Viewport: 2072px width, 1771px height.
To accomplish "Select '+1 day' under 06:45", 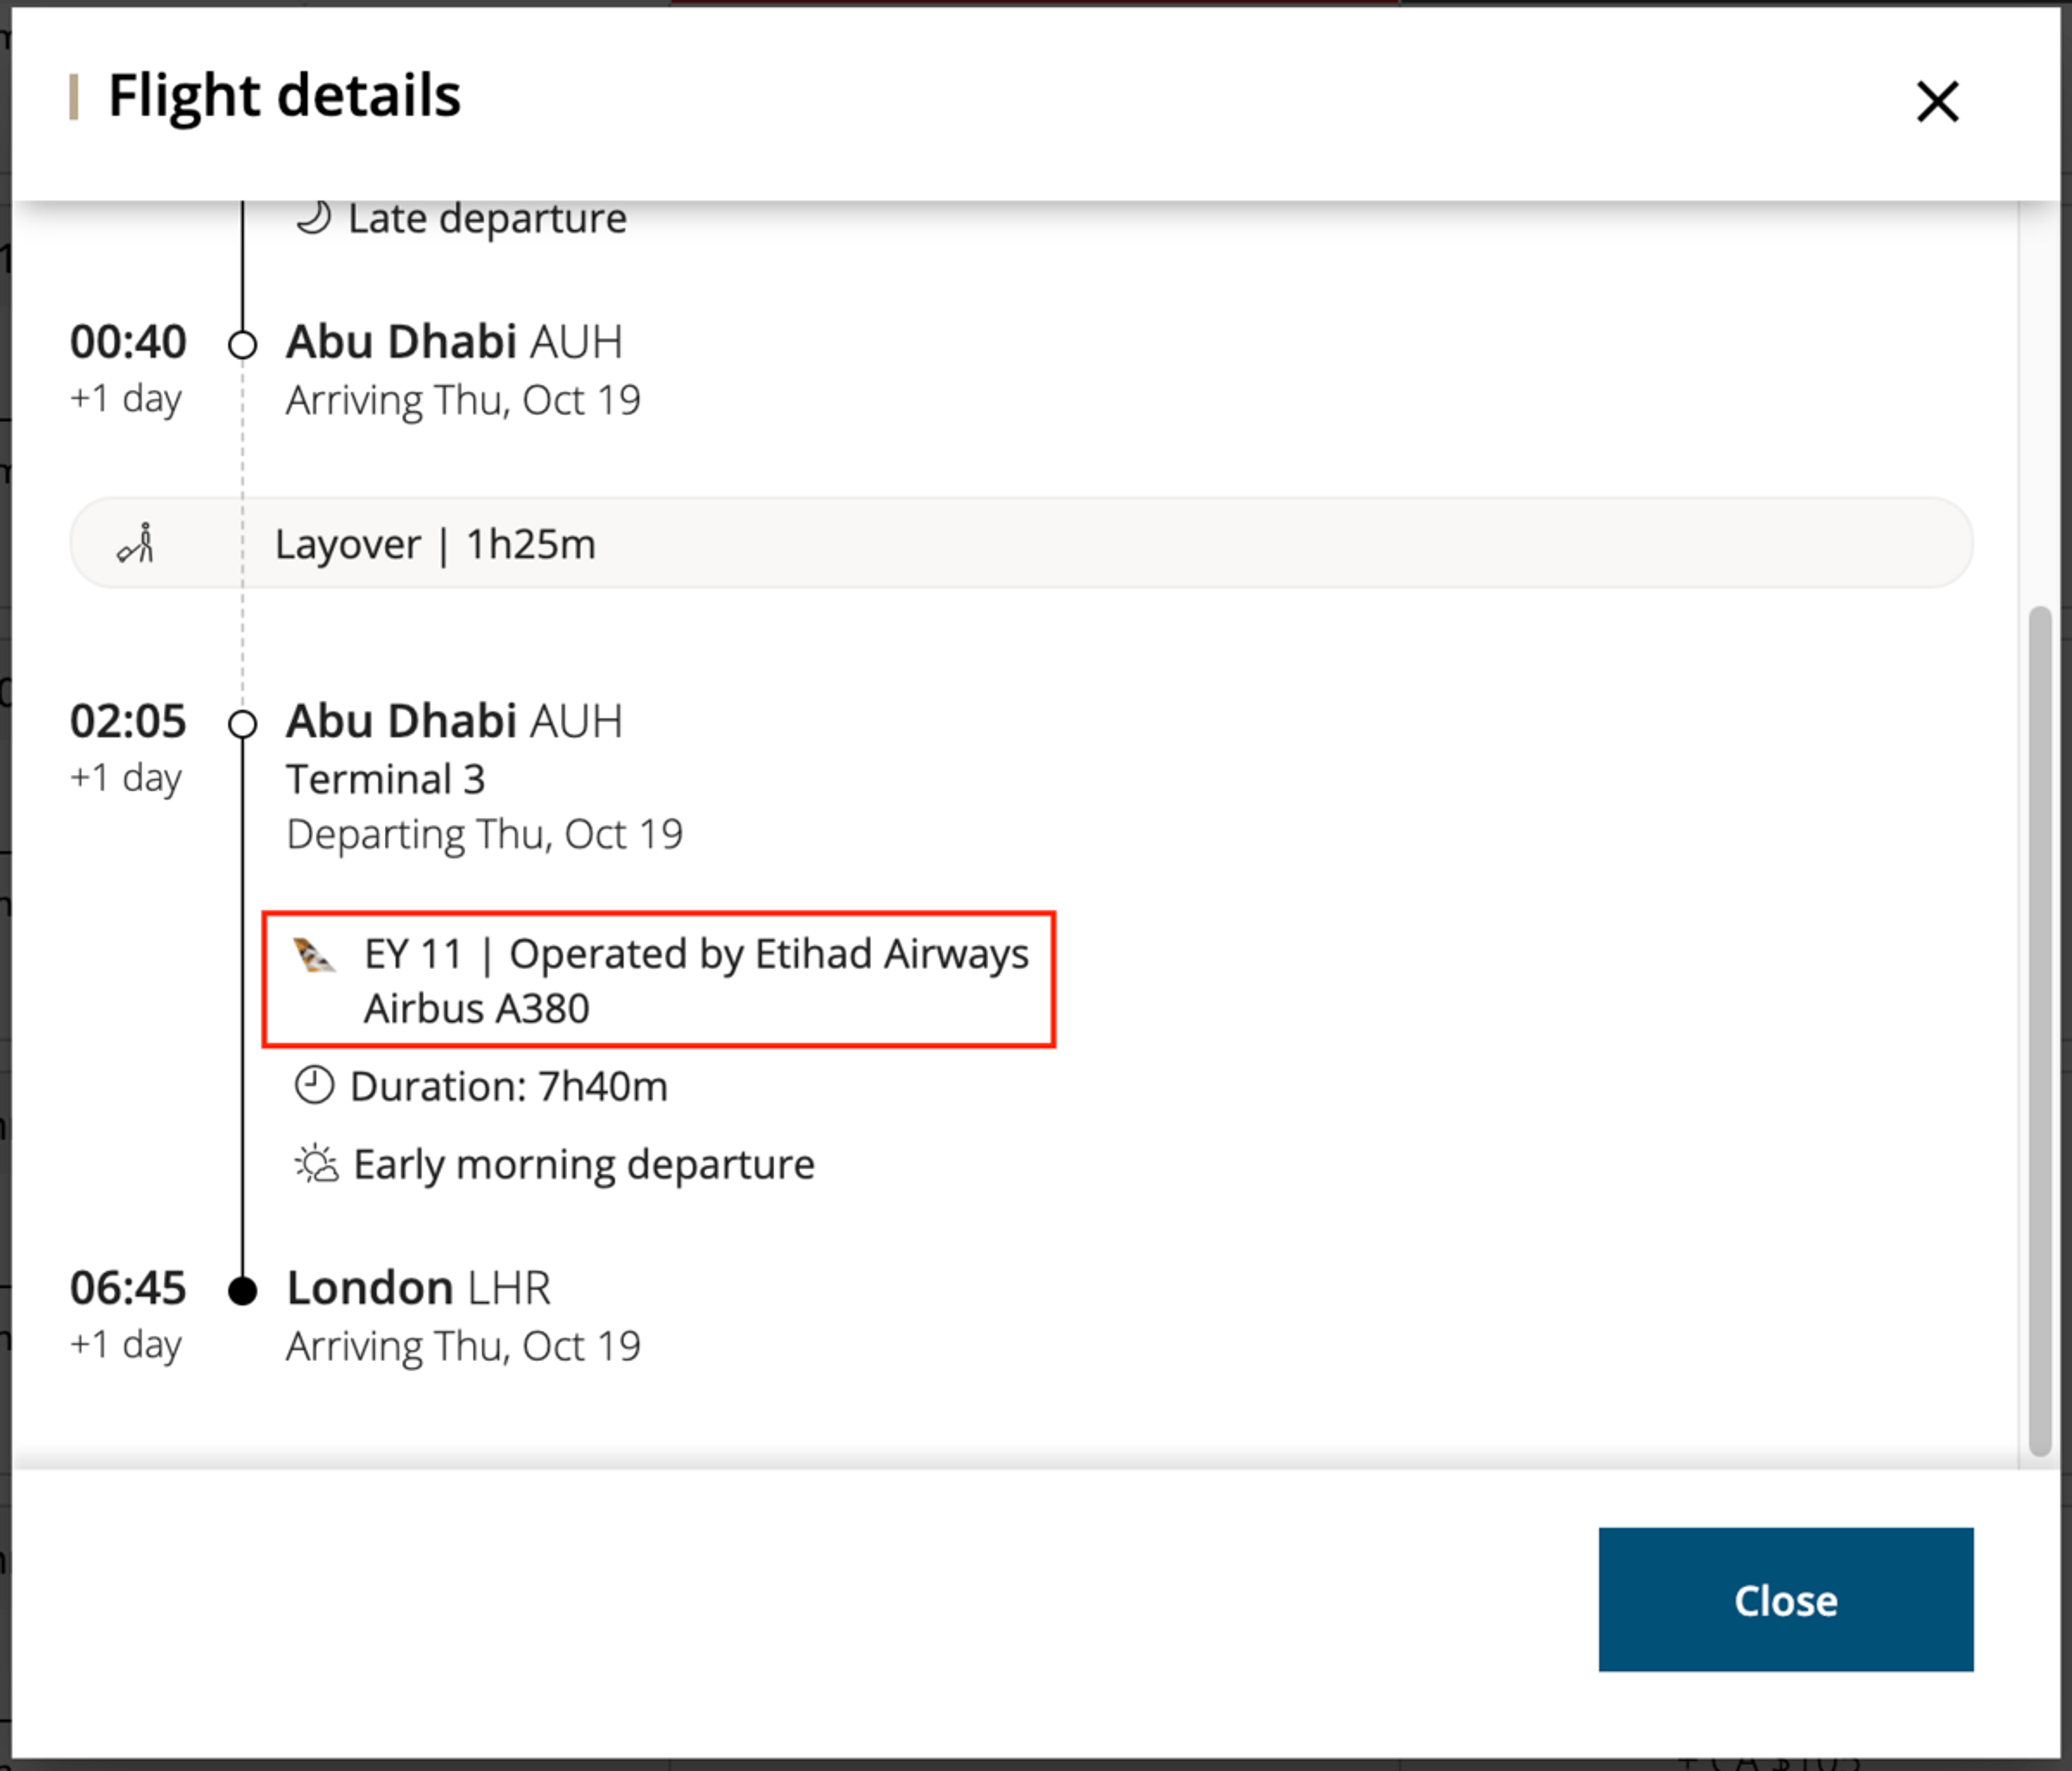I will (126, 1344).
